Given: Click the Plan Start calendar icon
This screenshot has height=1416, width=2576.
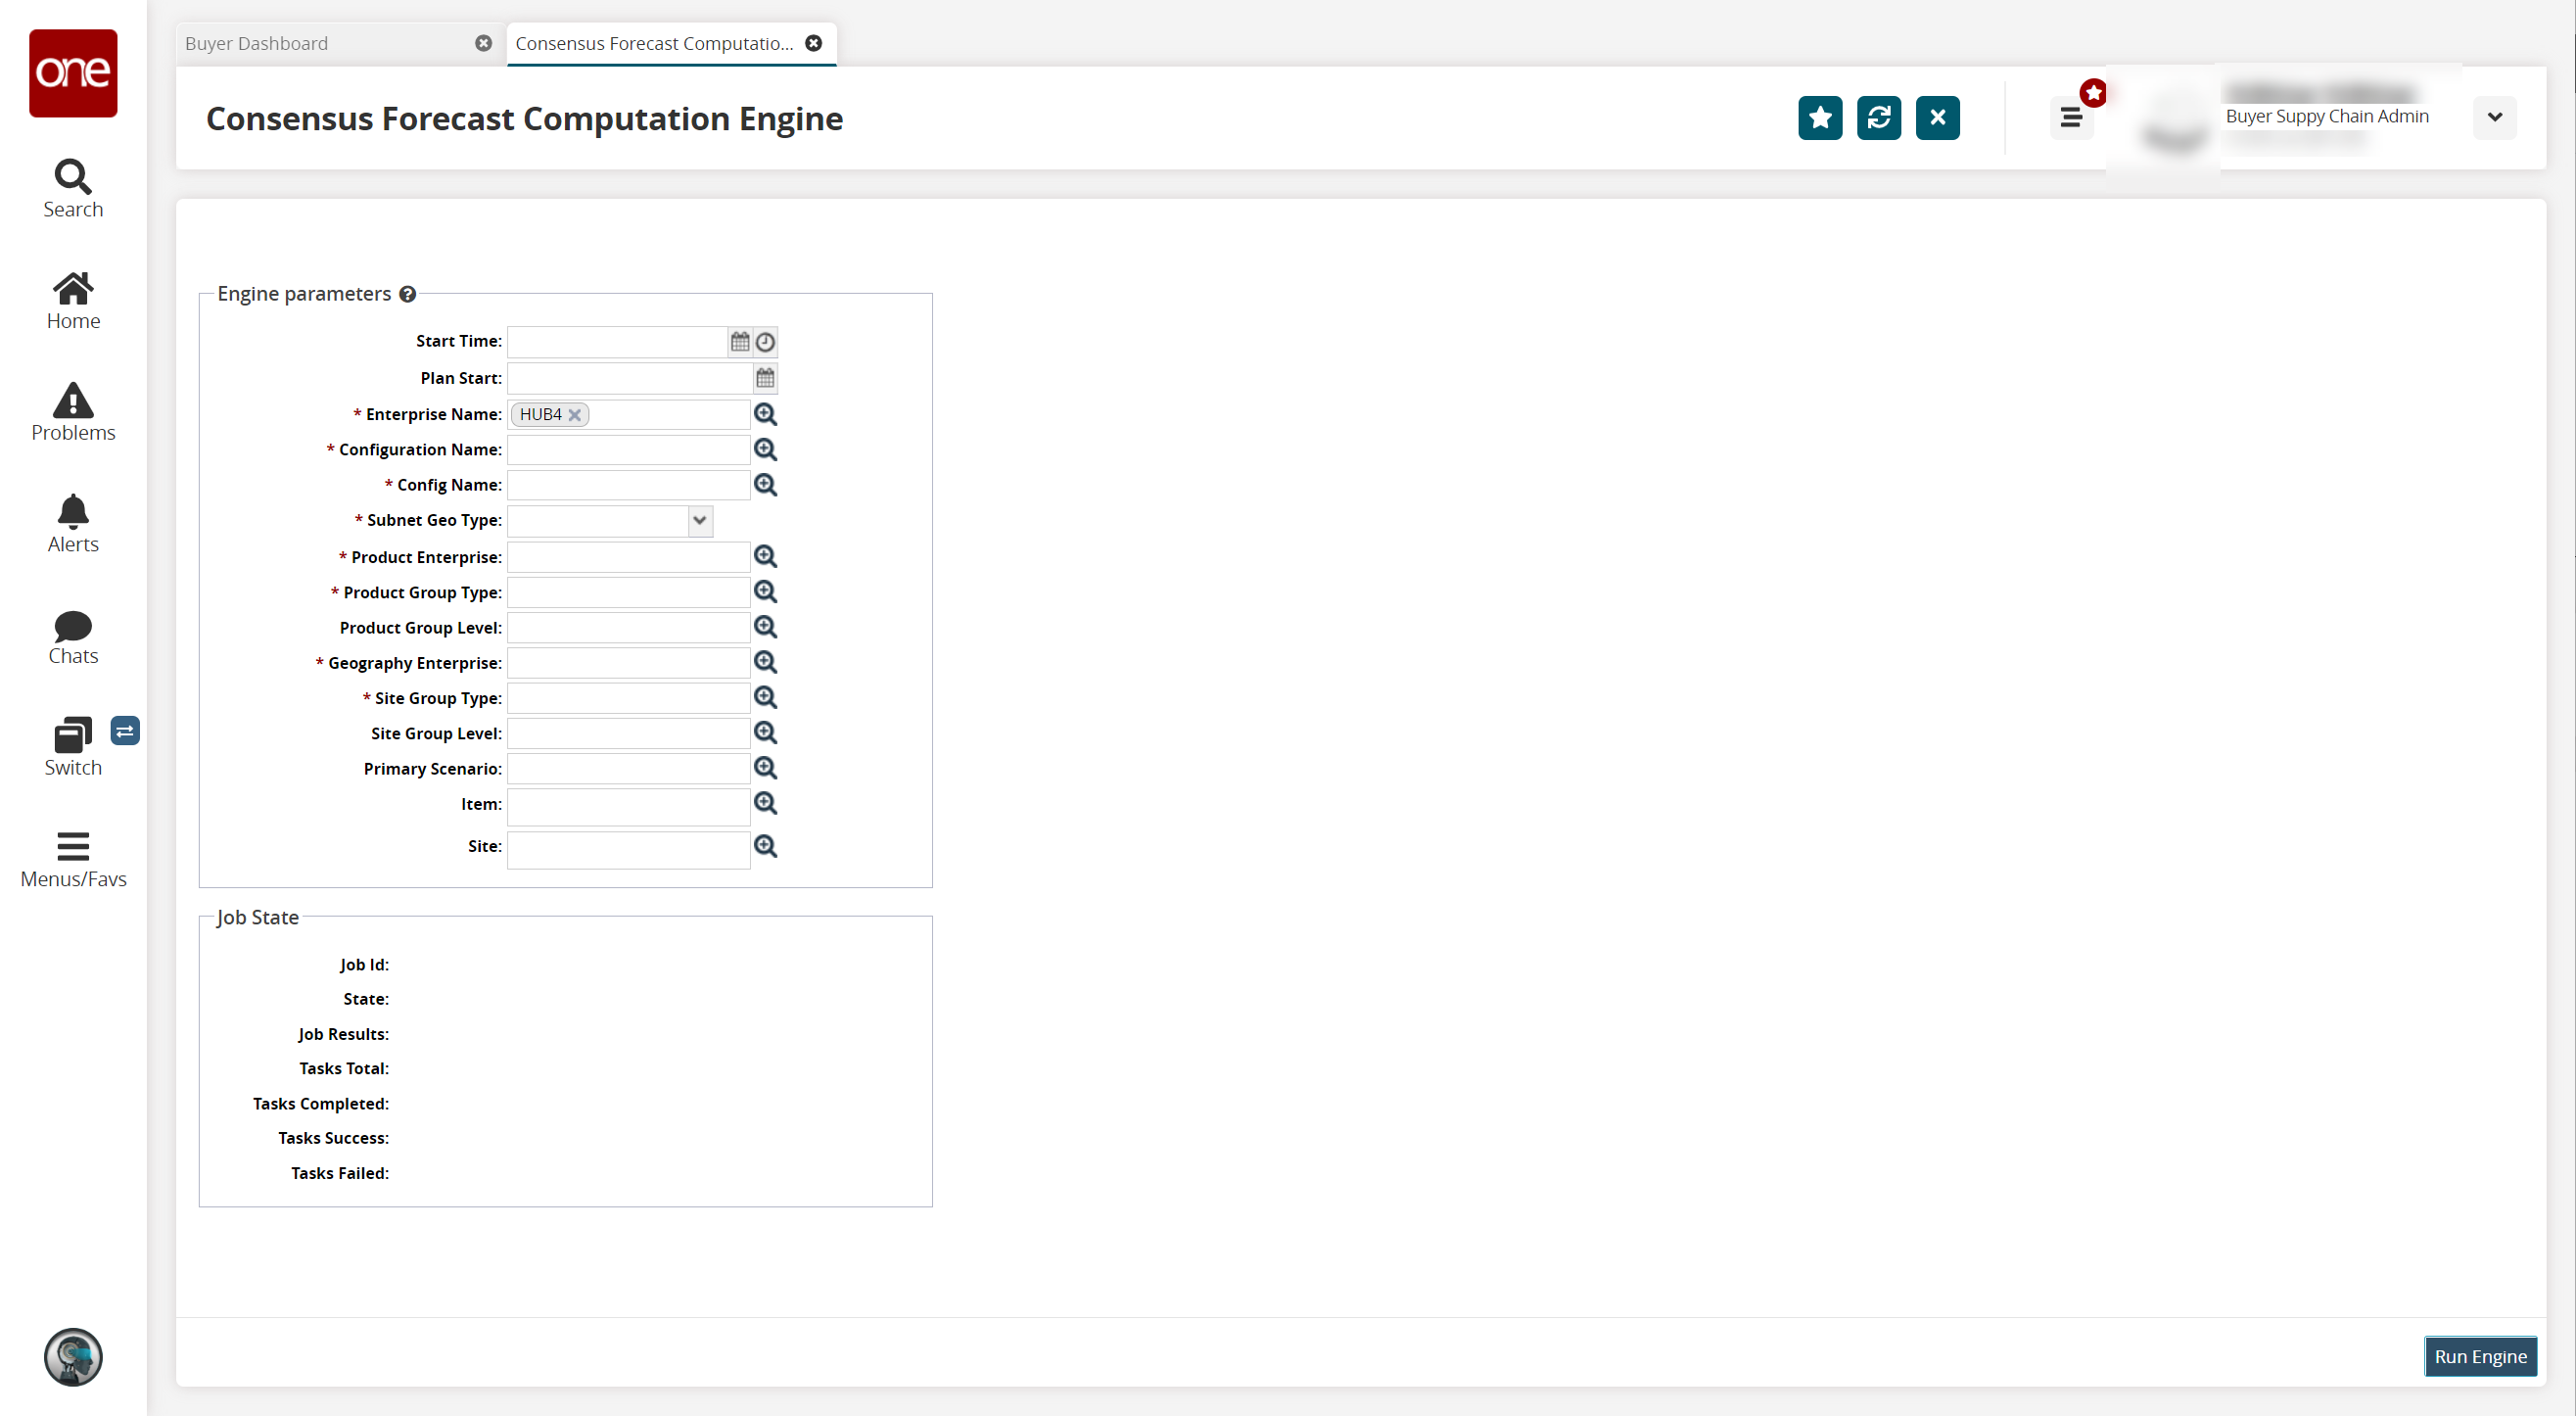Looking at the screenshot, I should [x=767, y=377].
